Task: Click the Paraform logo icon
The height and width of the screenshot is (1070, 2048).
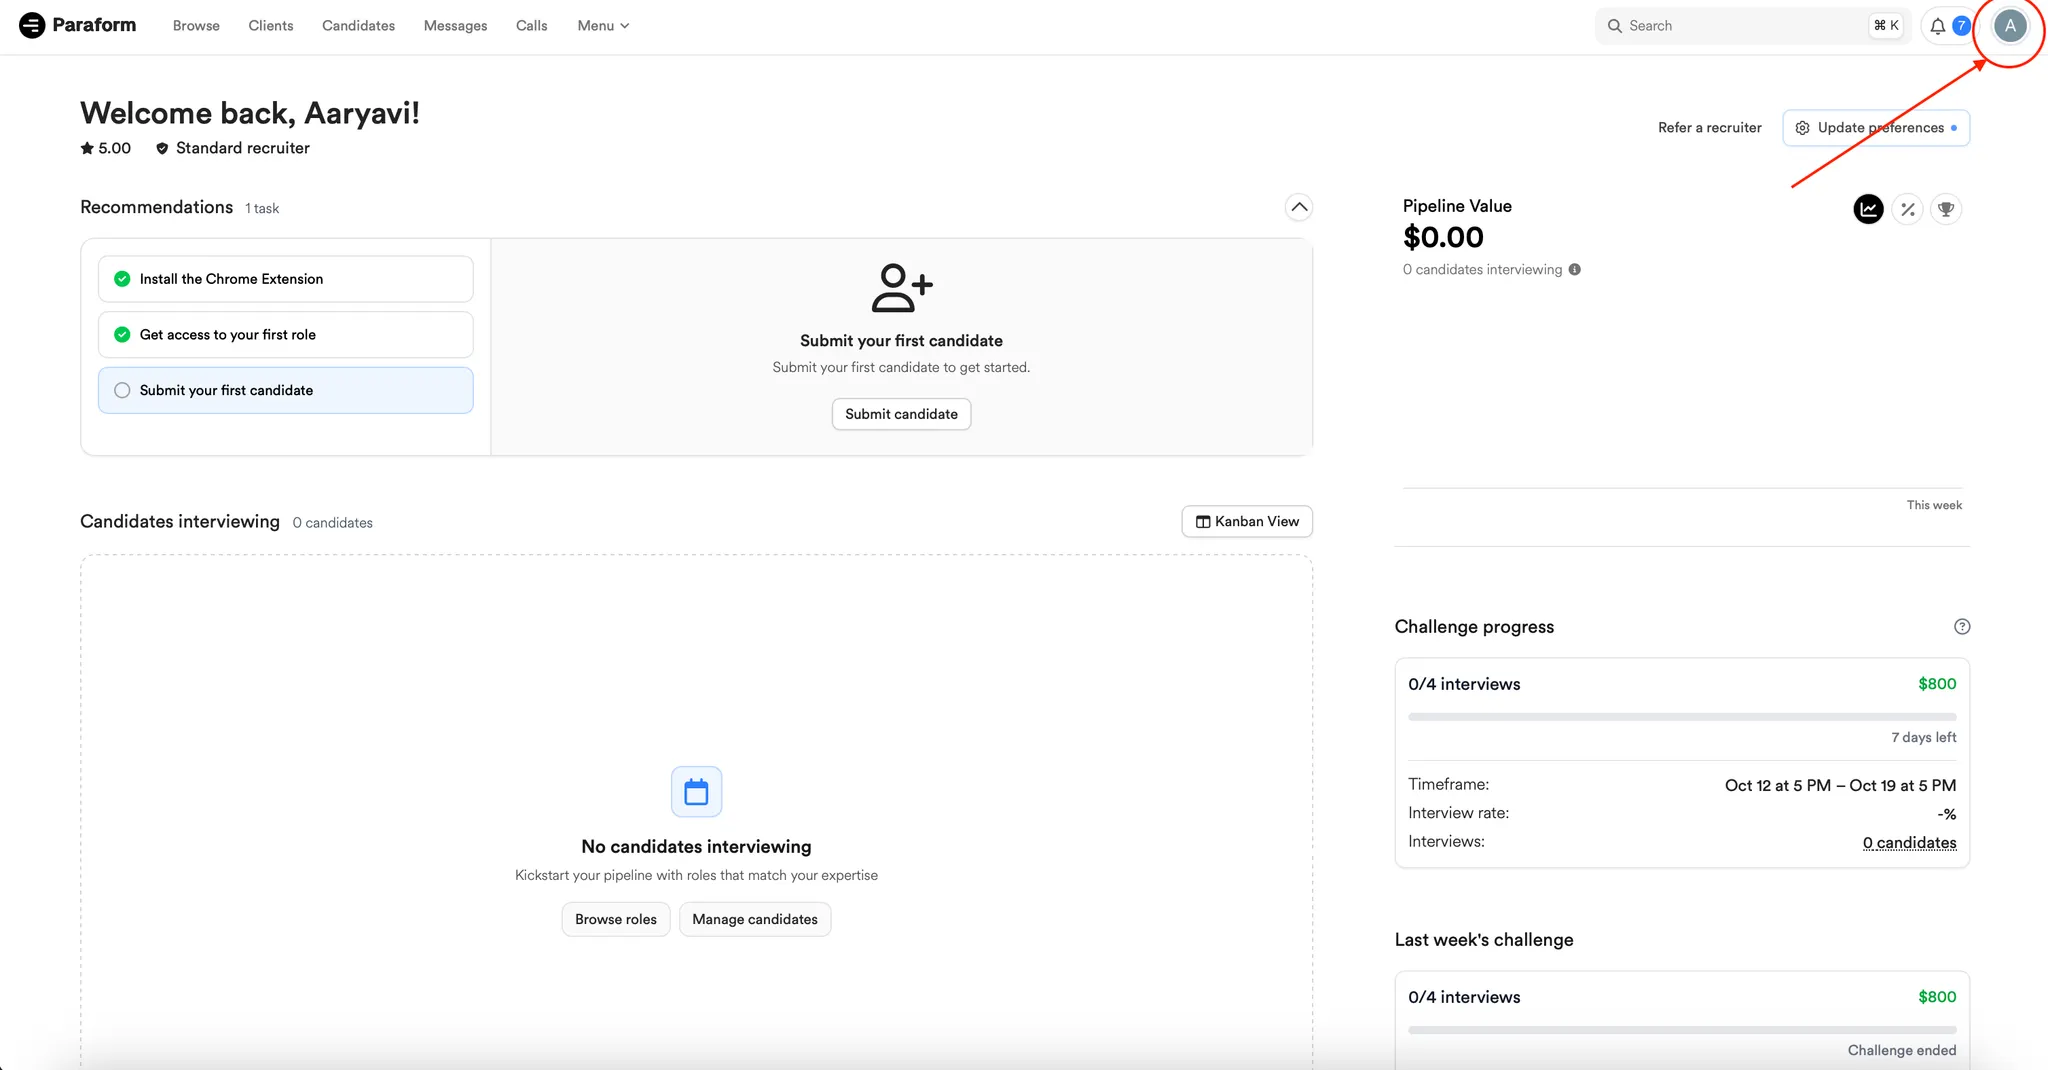Action: pos(32,25)
